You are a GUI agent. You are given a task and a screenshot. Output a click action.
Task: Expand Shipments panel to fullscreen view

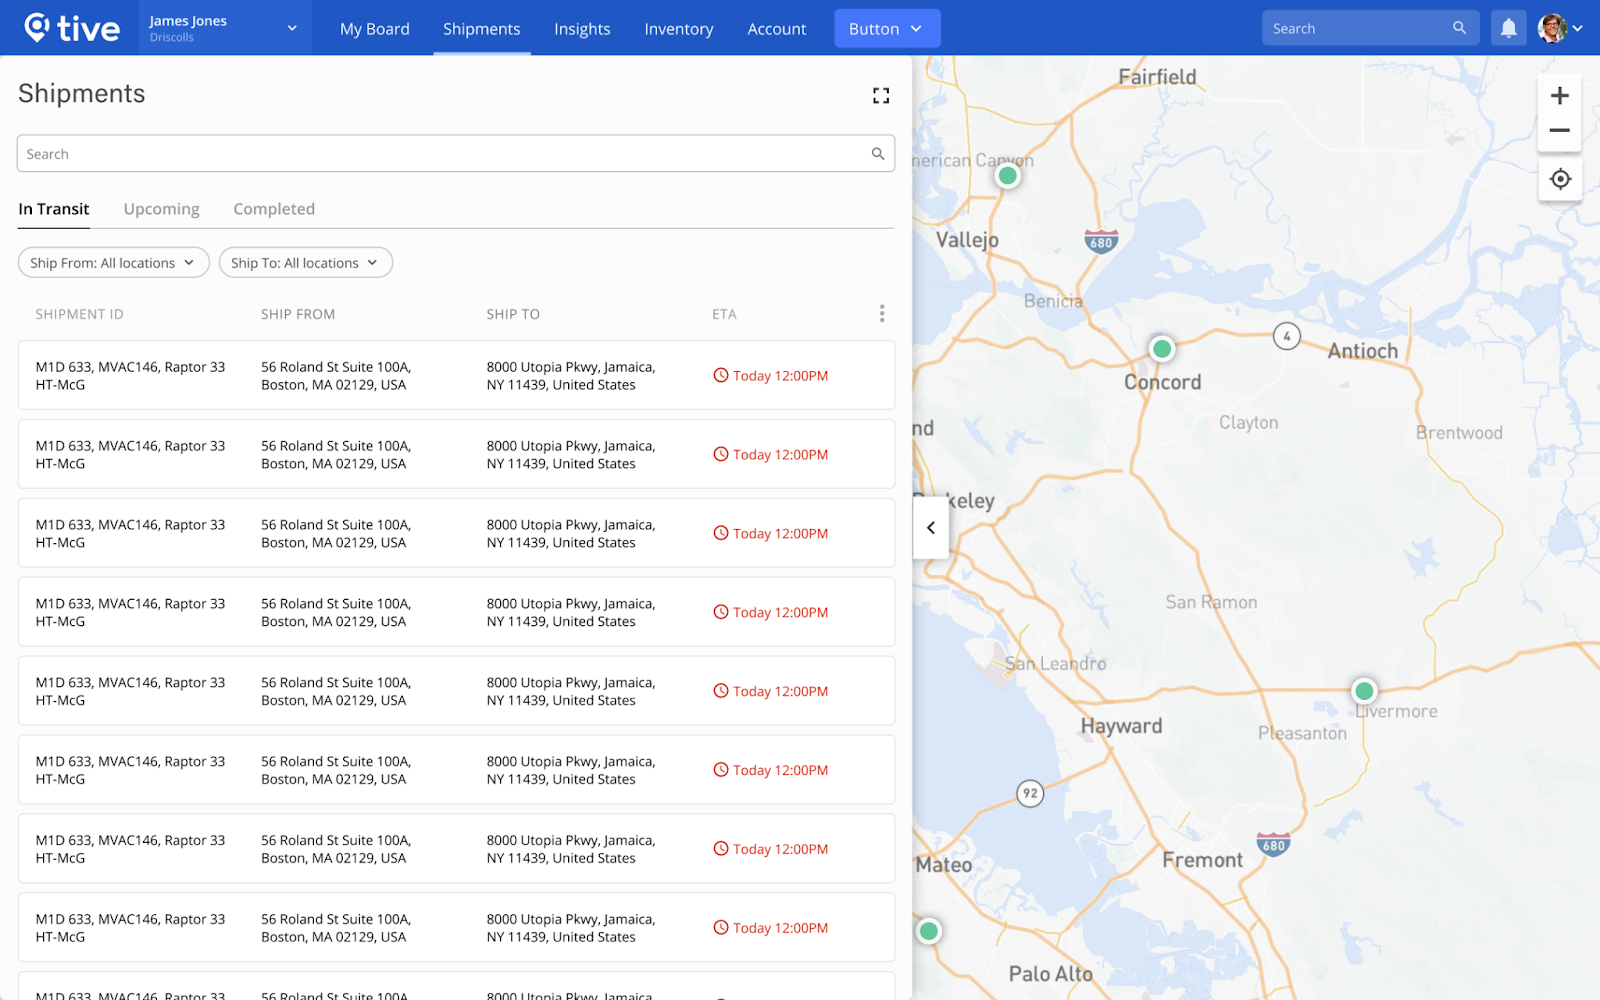coord(881,95)
